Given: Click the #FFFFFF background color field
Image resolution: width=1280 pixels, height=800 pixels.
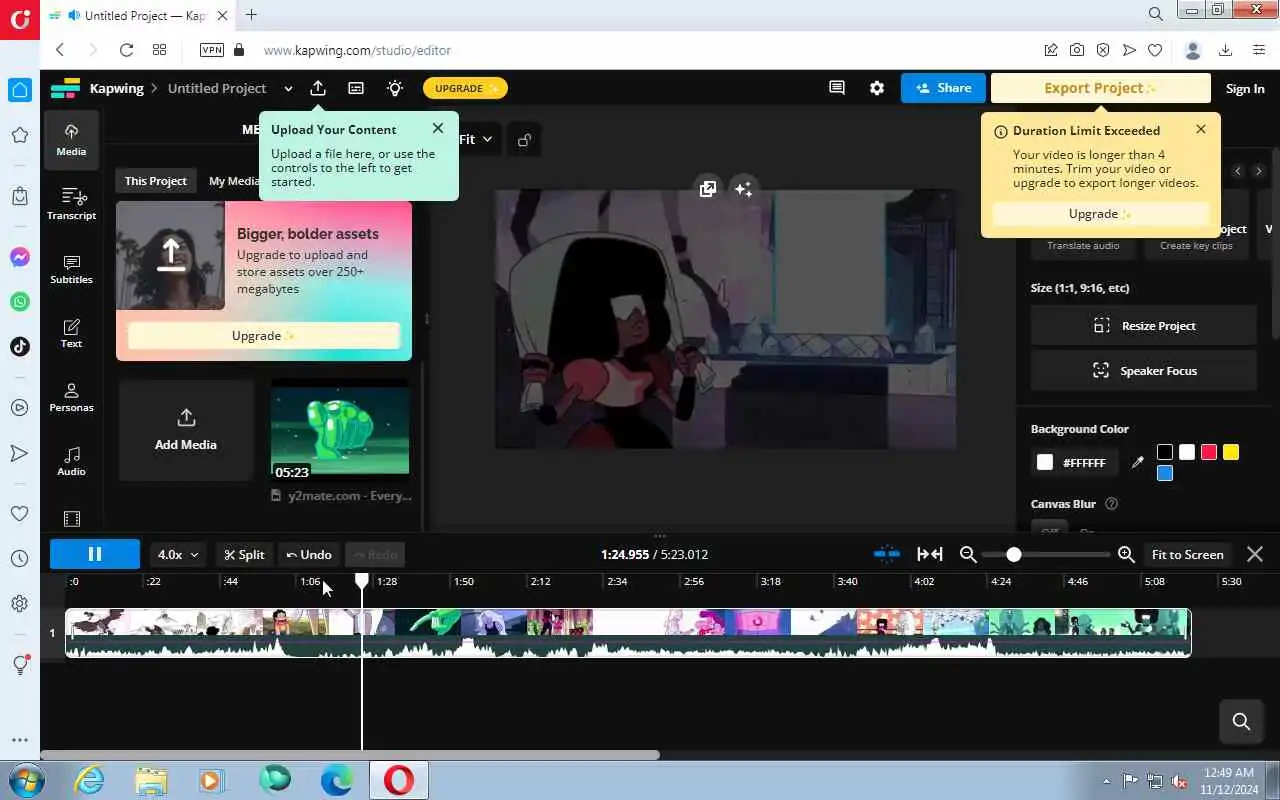Looking at the screenshot, I should [1075, 462].
